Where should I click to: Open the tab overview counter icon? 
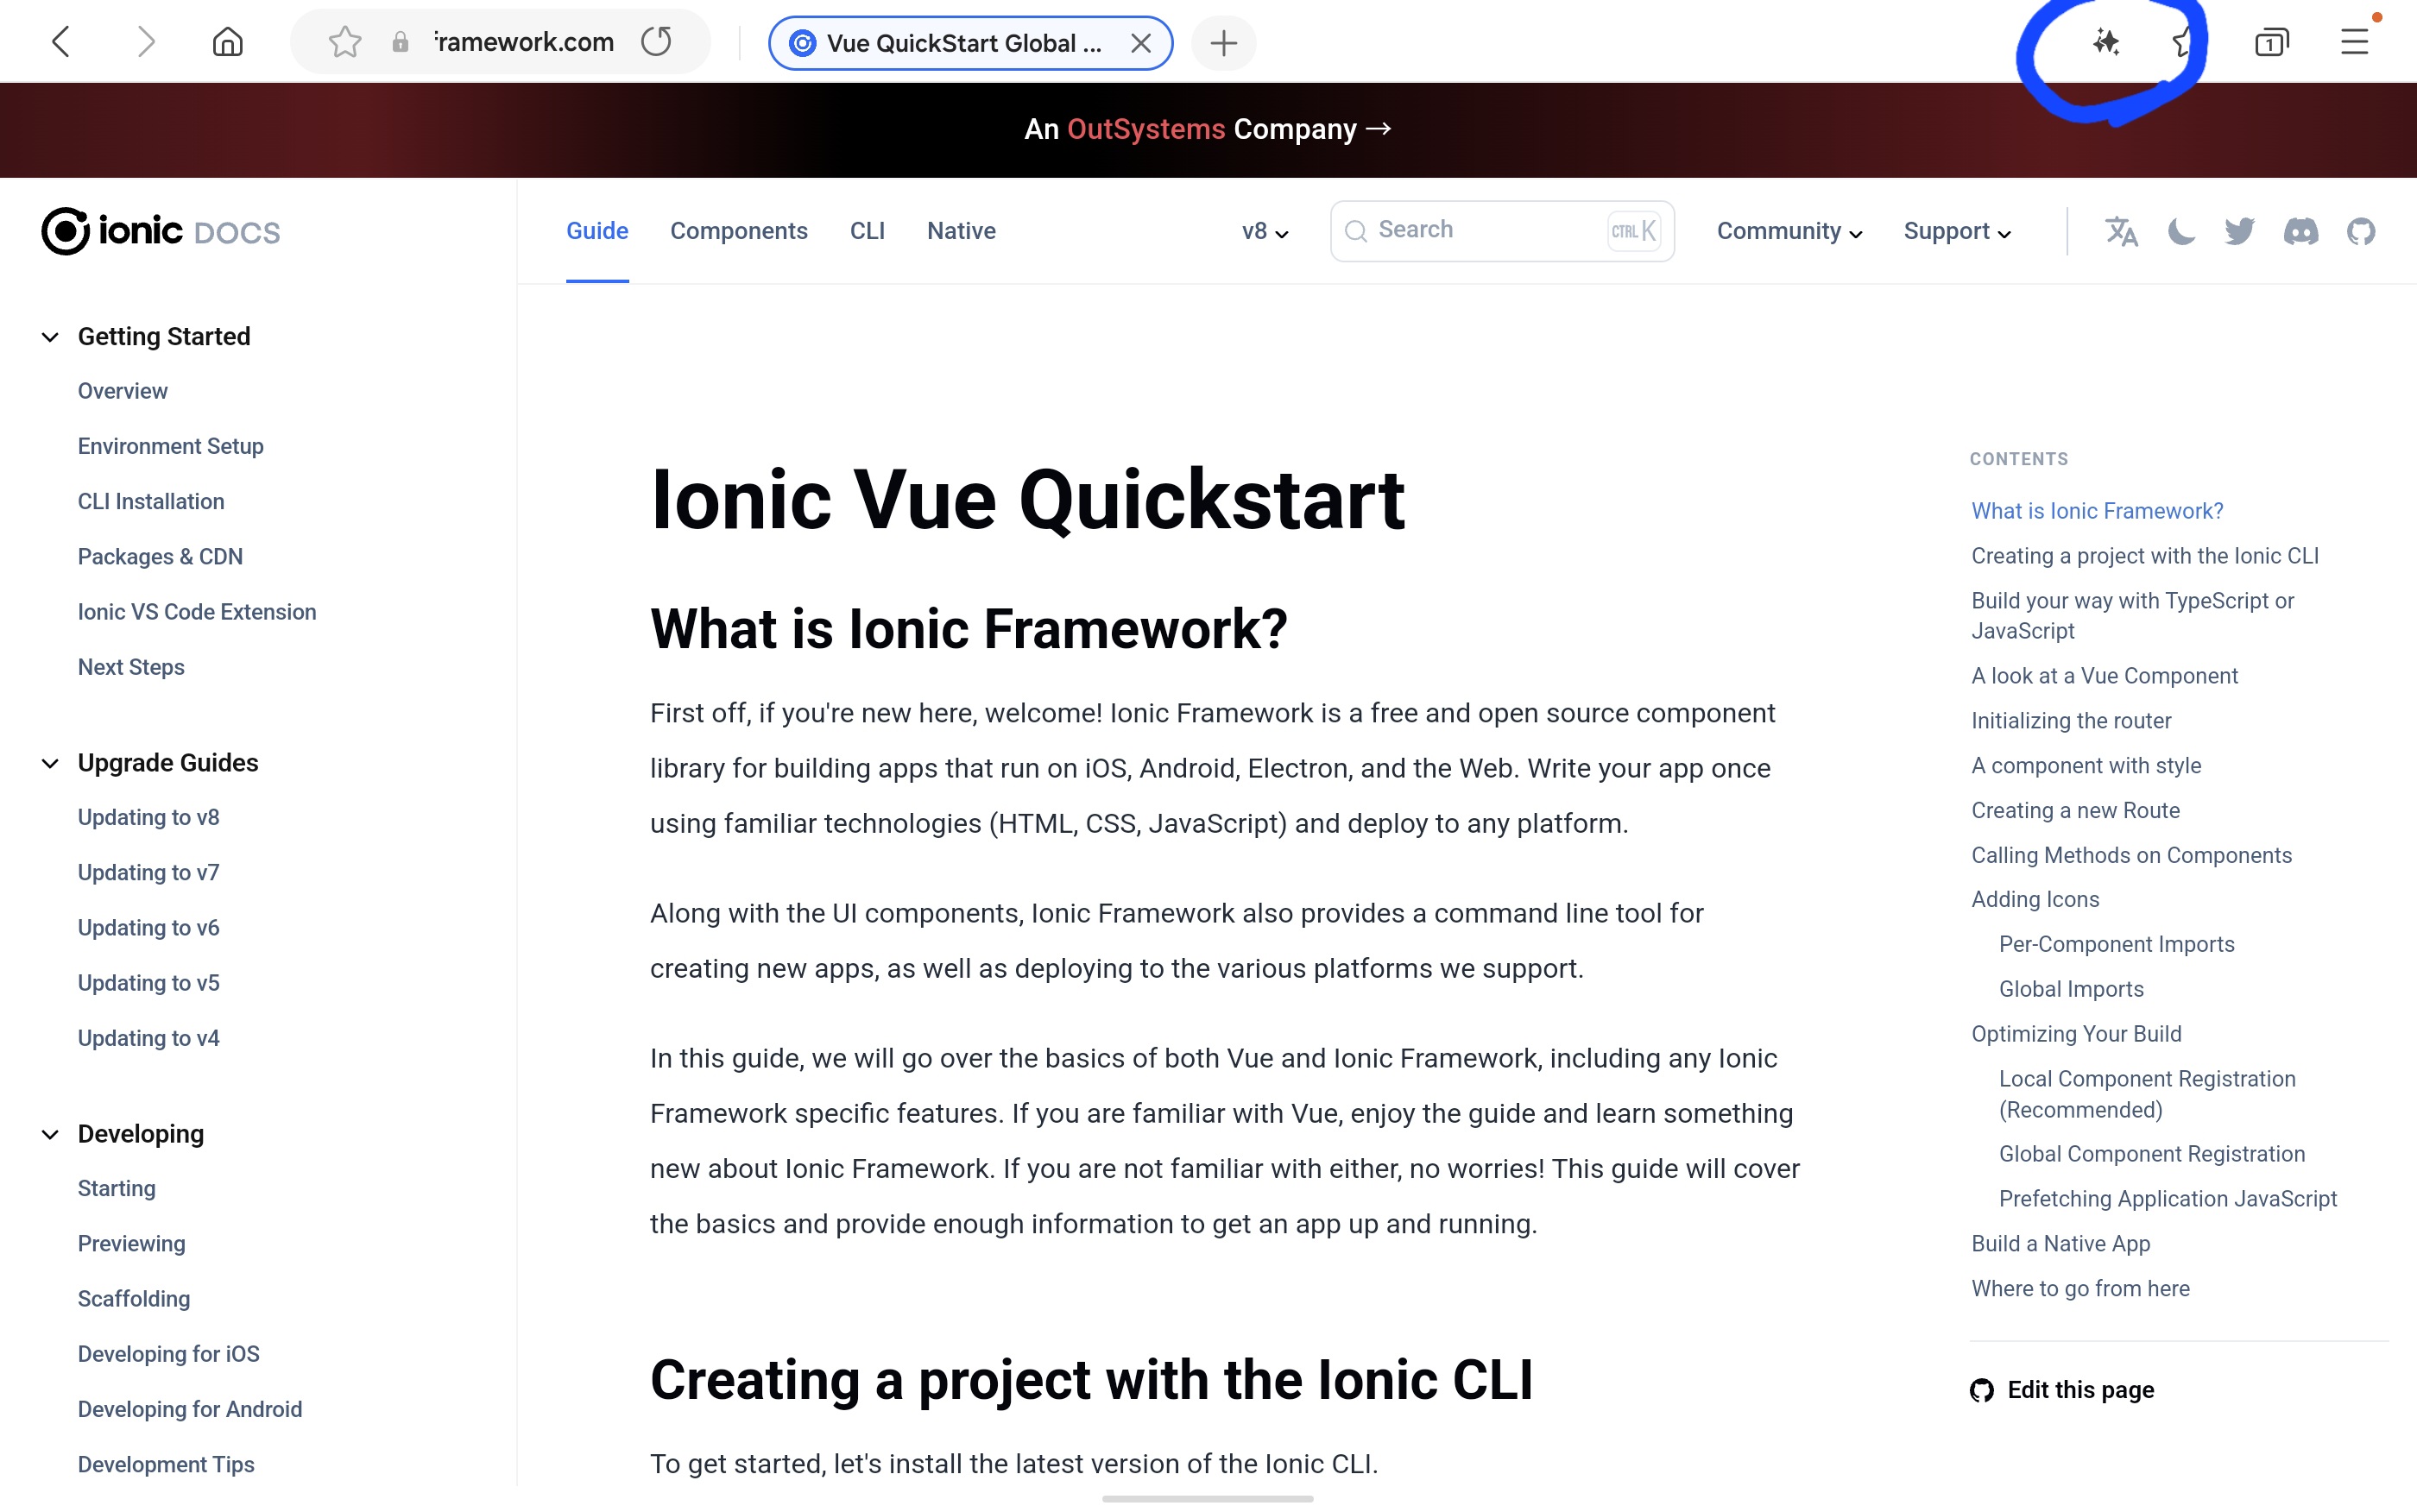[x=2272, y=42]
